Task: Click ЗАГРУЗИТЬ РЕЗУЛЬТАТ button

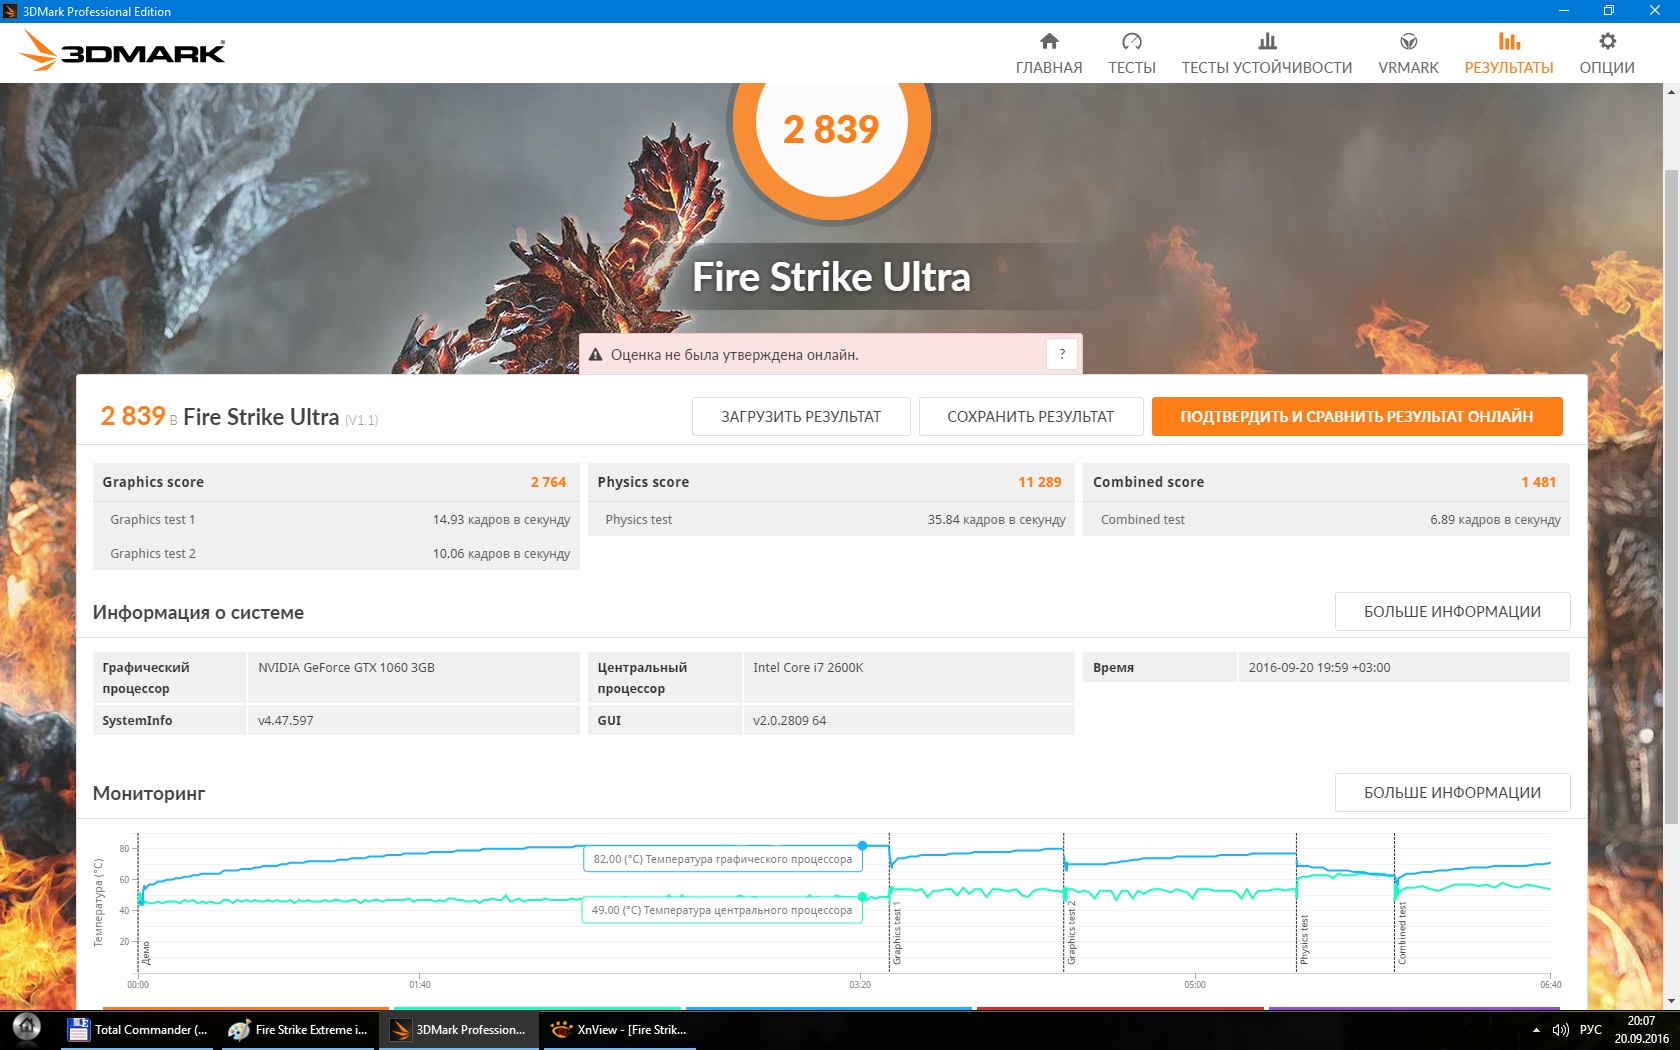Action: tap(801, 417)
